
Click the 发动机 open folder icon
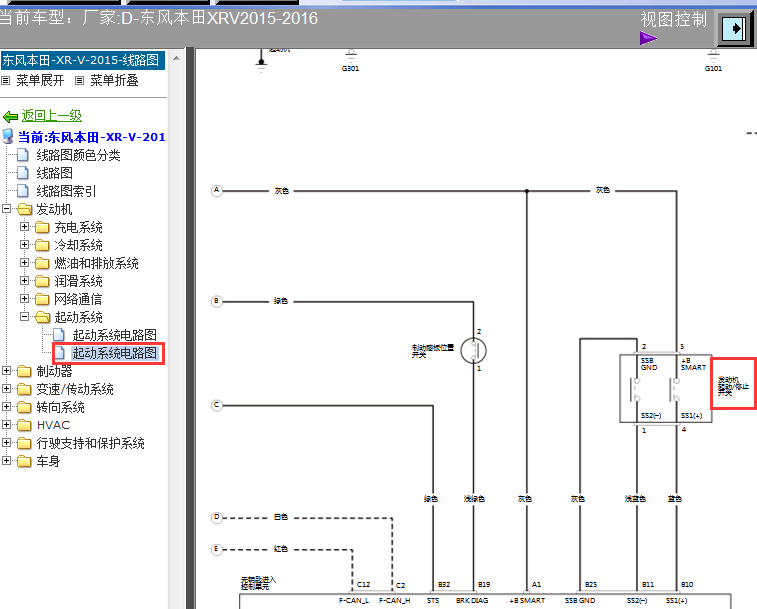24,209
